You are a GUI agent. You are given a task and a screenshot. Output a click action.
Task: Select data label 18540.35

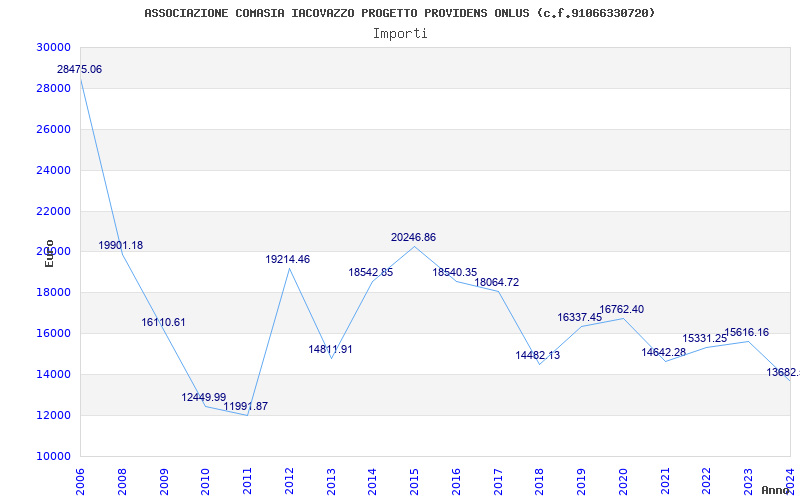pyautogui.click(x=455, y=272)
